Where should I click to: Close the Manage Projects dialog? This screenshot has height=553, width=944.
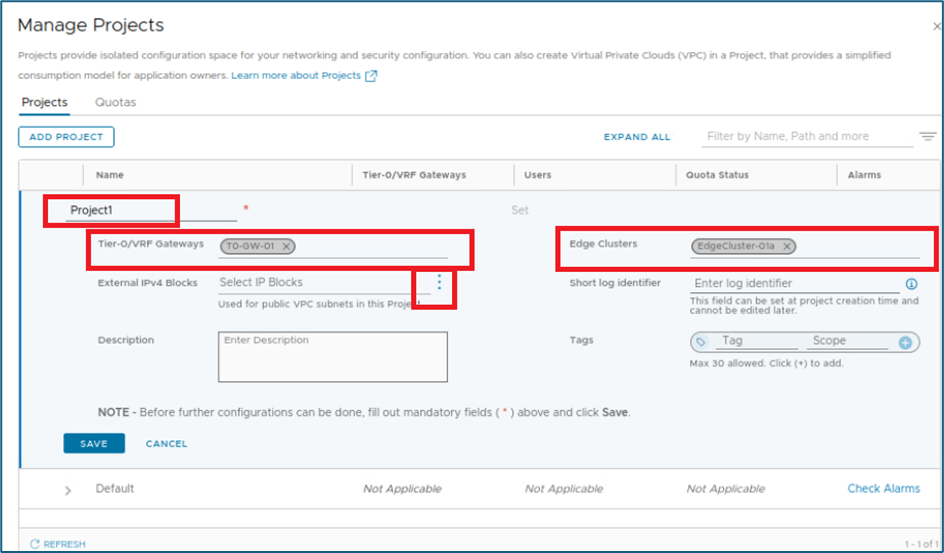(x=935, y=27)
